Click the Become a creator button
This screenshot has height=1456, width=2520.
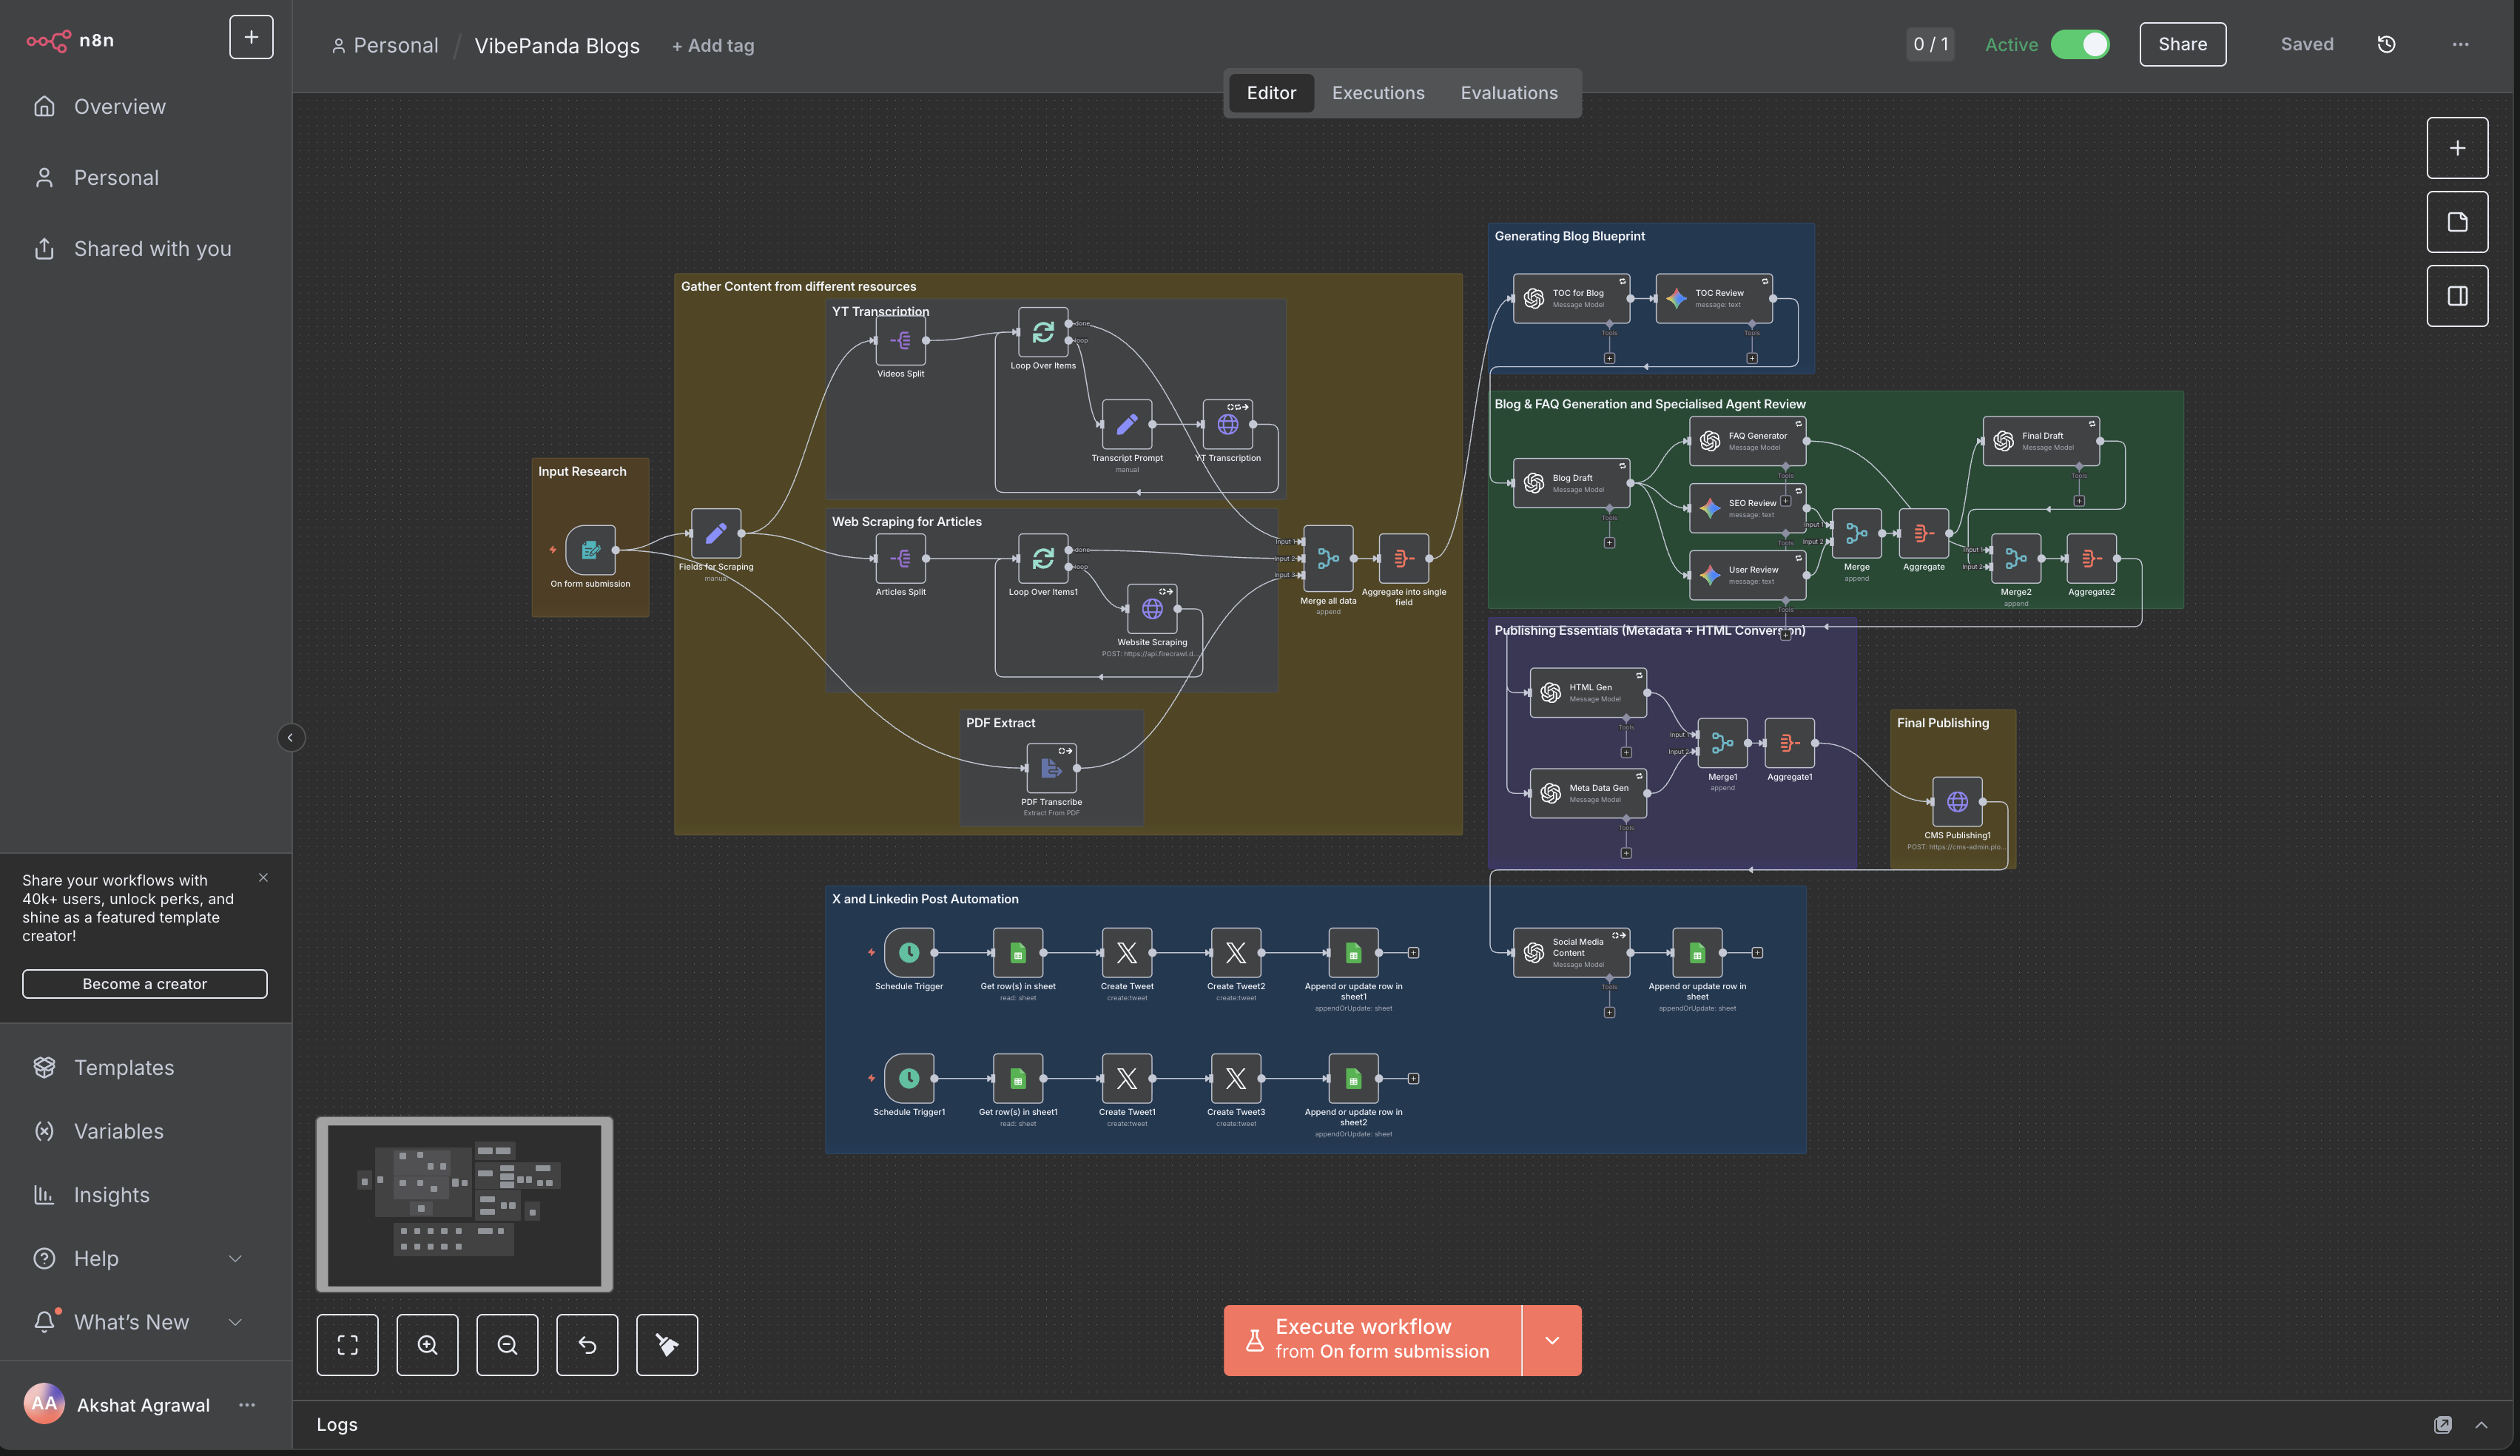144,983
